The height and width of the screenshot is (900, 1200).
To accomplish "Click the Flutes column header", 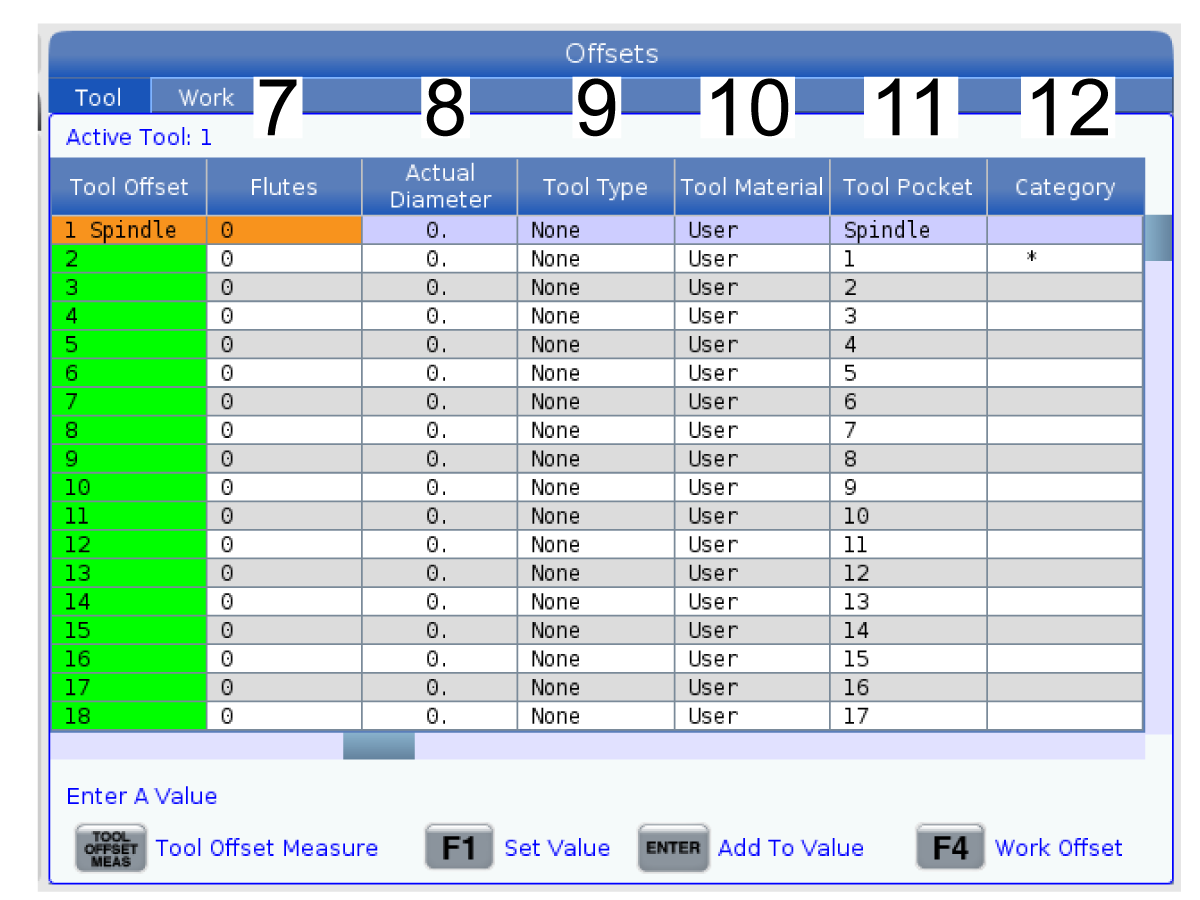I will pyautogui.click(x=284, y=187).
